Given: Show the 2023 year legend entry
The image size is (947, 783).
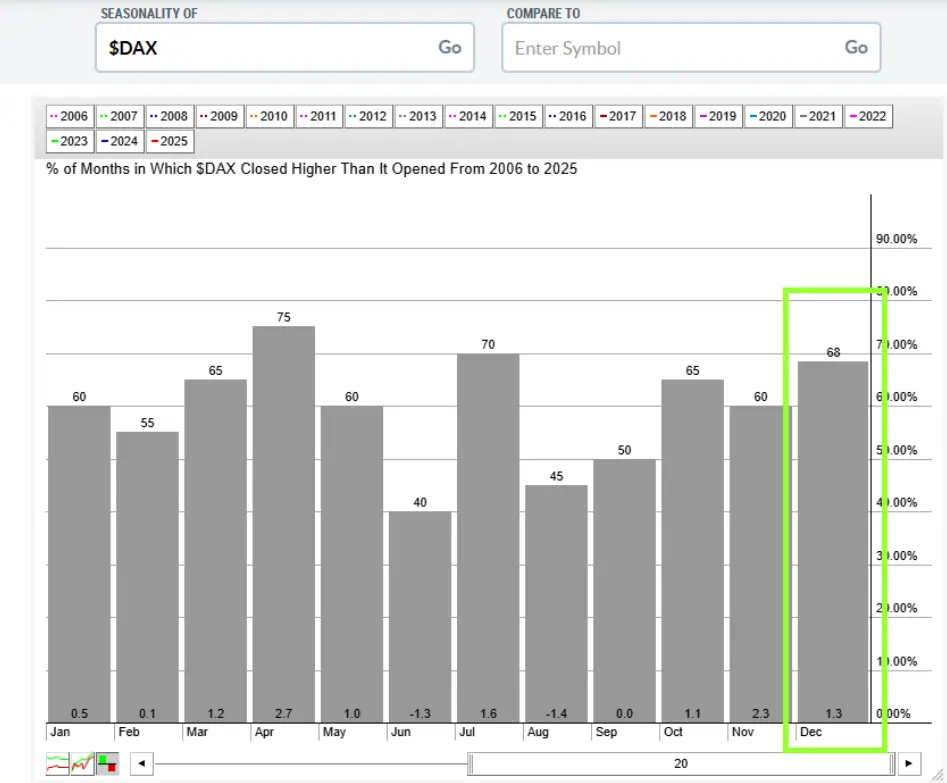Looking at the screenshot, I should tap(69, 141).
